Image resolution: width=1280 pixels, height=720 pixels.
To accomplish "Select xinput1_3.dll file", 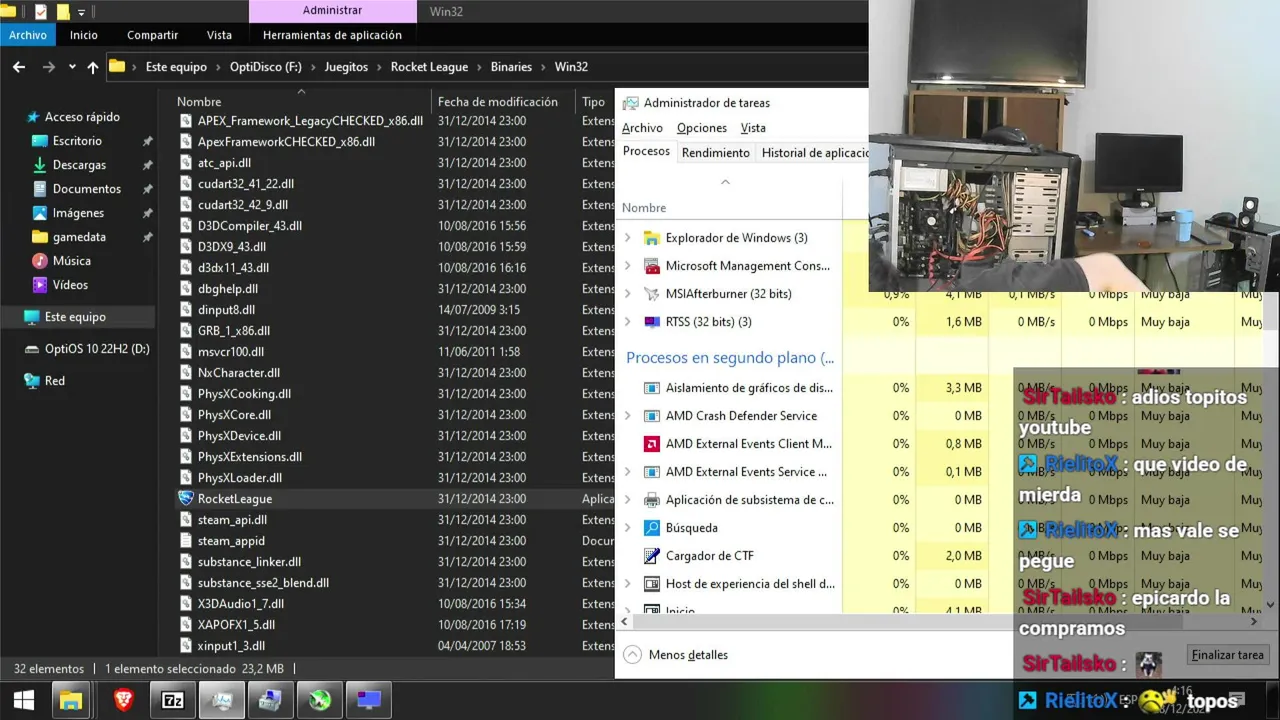I will pos(231,646).
